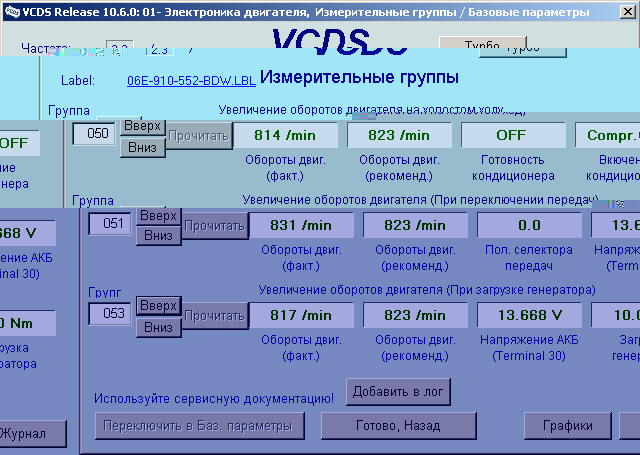This screenshot has height=455, width=640.
Task: Click Переключить в Баз. параметры button
Action: tap(200, 426)
